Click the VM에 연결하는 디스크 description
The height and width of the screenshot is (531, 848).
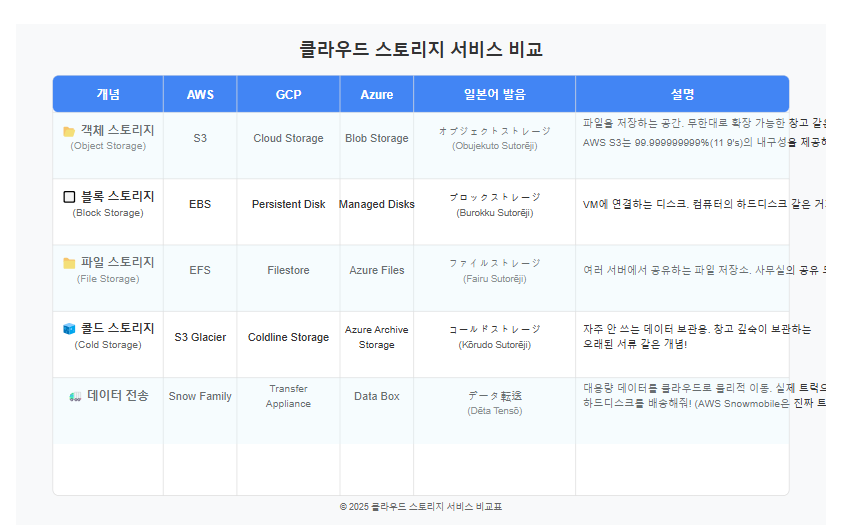(704, 204)
